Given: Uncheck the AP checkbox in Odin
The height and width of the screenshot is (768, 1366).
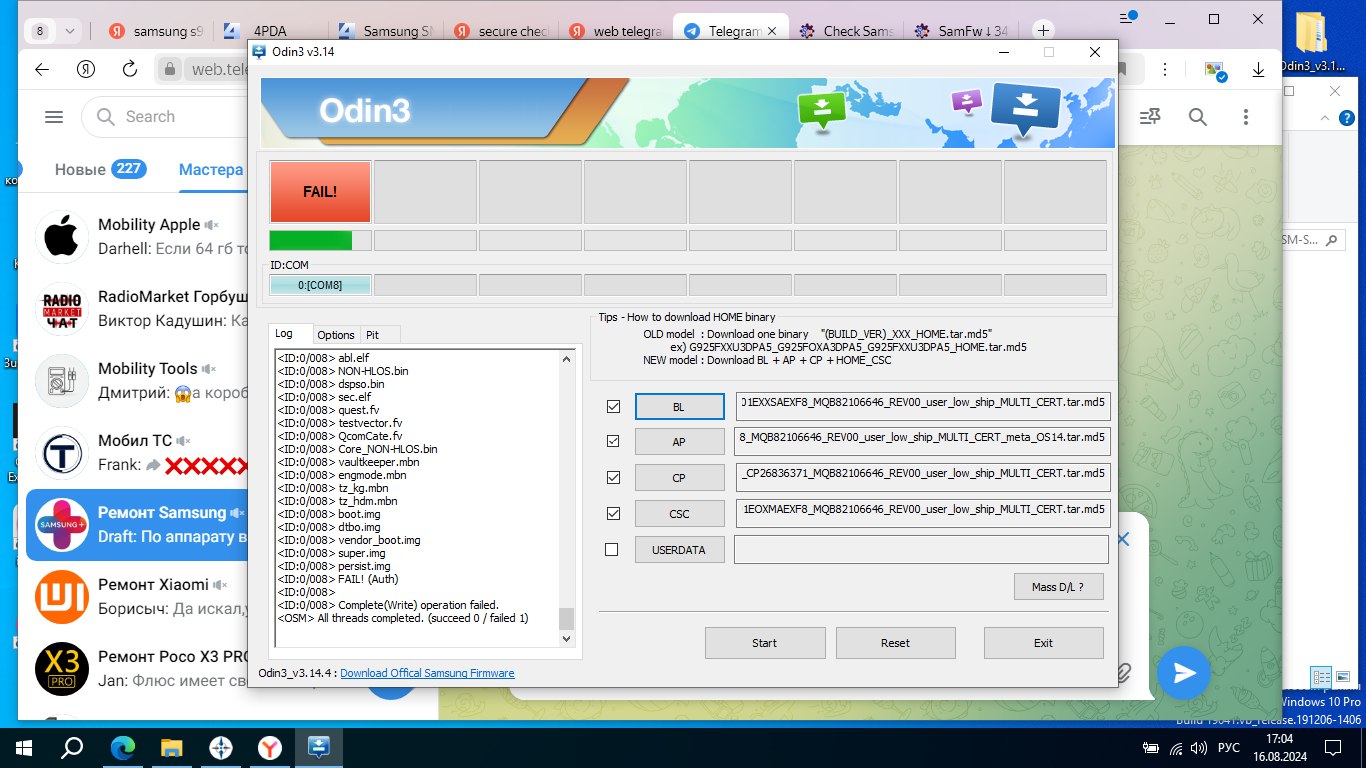Looking at the screenshot, I should tap(613, 441).
